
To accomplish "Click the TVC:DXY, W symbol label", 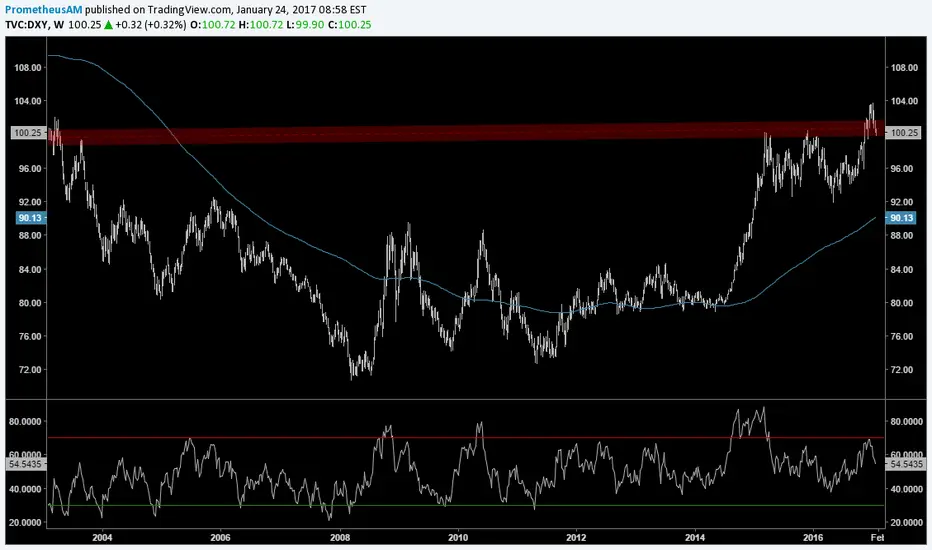I will click(34, 25).
